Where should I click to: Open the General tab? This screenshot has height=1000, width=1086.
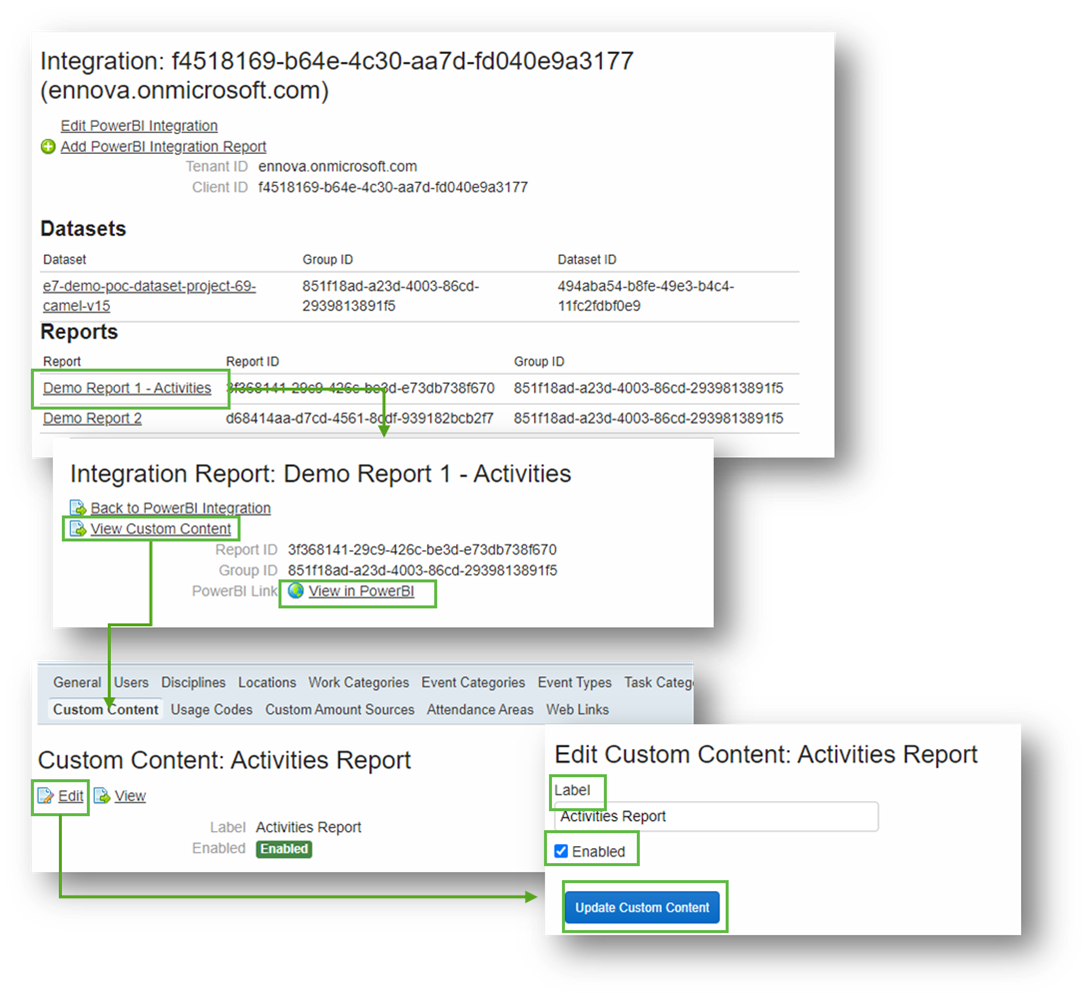77,683
